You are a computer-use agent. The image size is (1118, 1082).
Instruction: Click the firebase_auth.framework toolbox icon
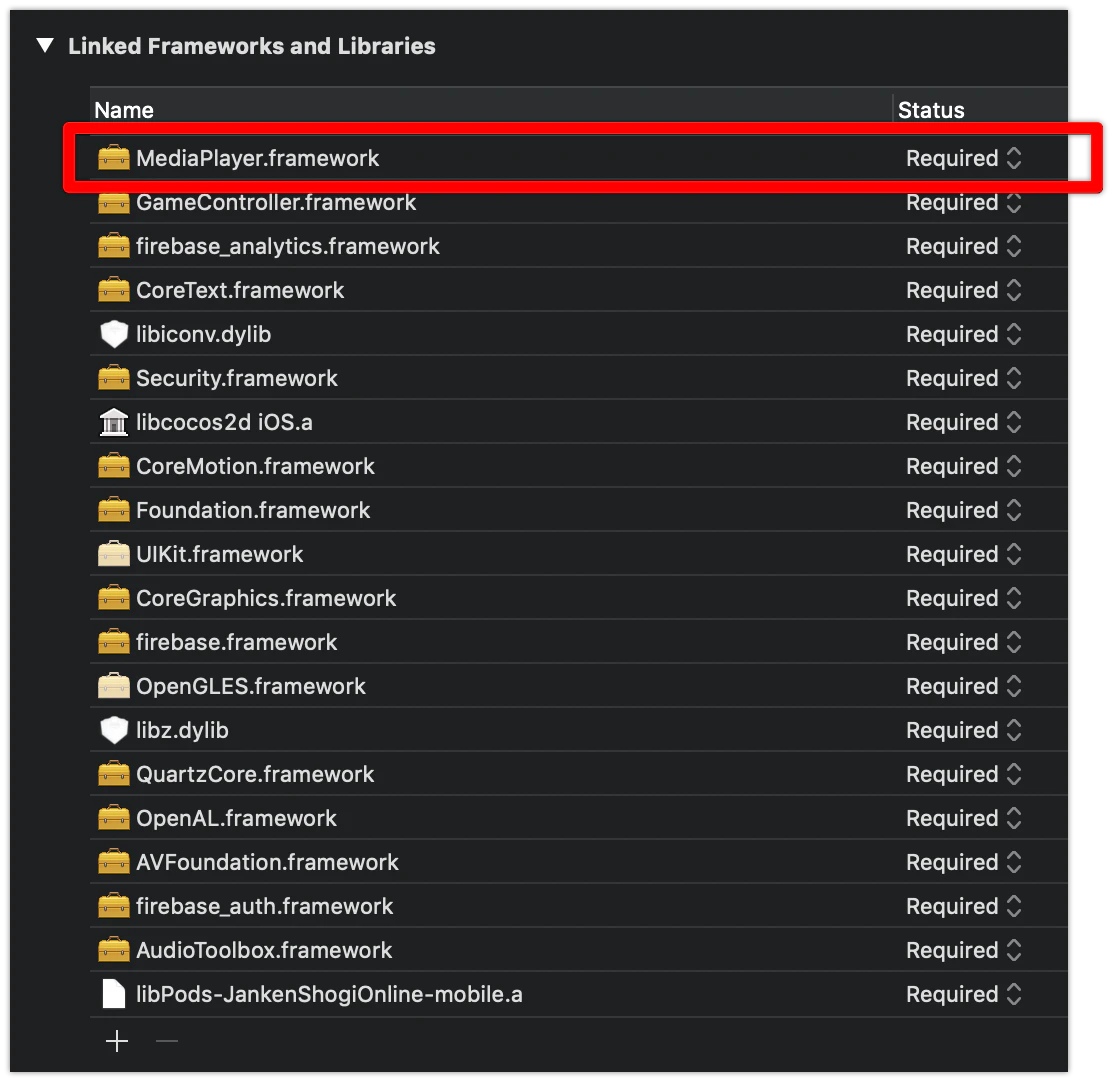point(113,907)
